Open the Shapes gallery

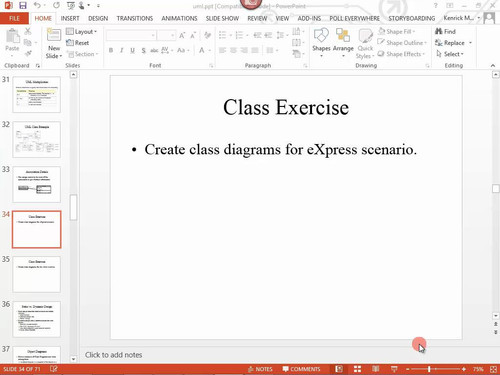tap(321, 43)
